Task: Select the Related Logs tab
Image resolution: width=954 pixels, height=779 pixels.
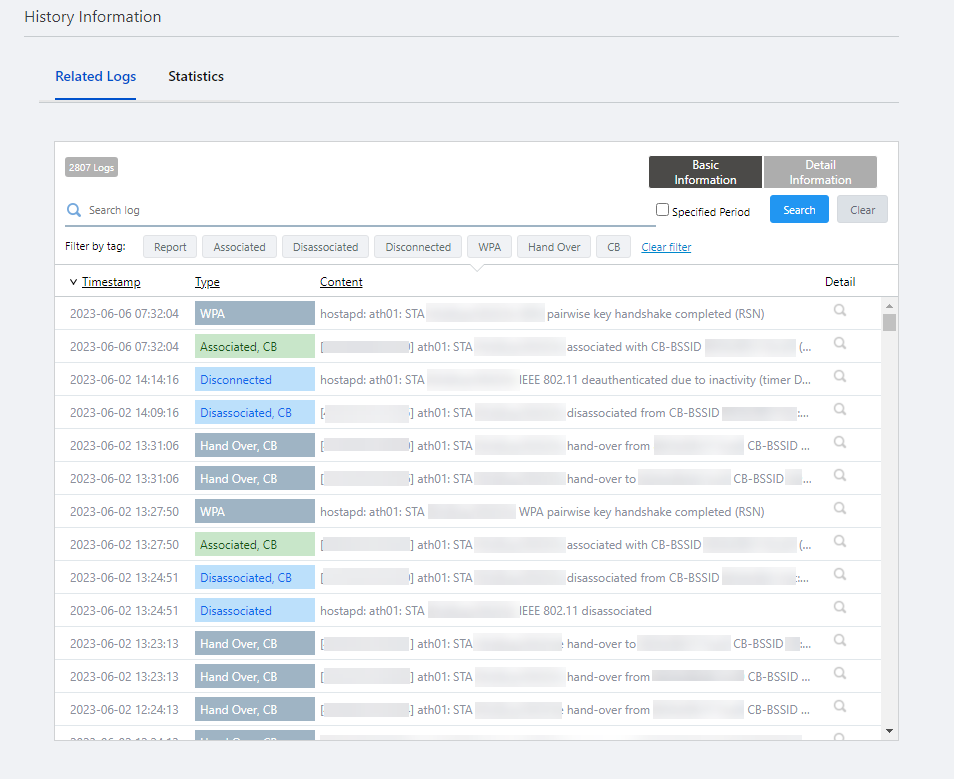Action: (96, 77)
